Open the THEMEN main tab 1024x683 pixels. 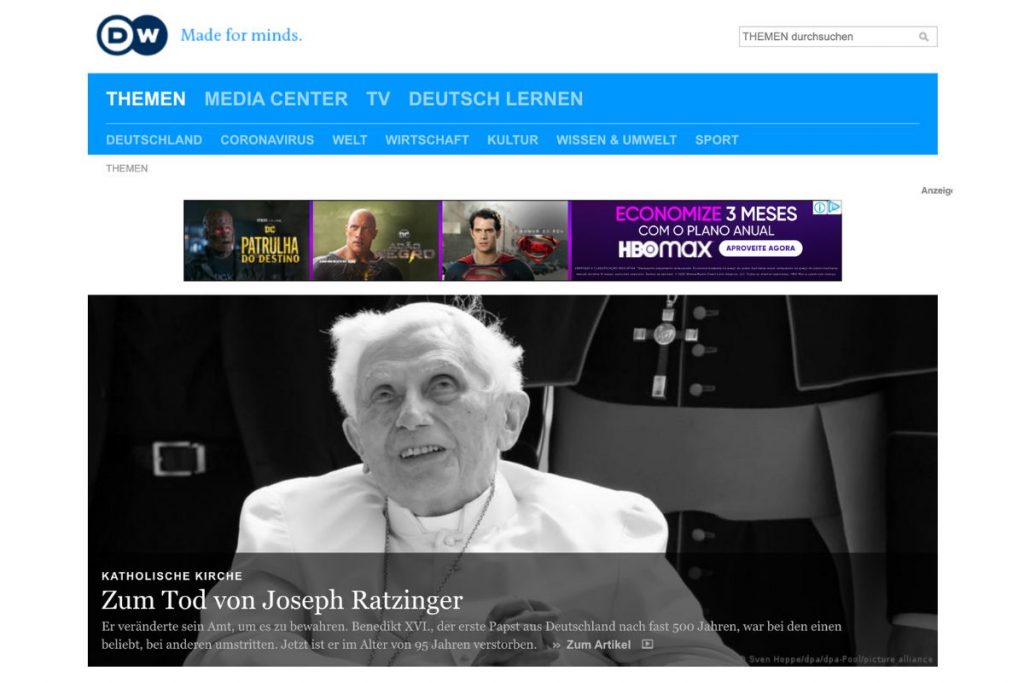[x=146, y=99]
